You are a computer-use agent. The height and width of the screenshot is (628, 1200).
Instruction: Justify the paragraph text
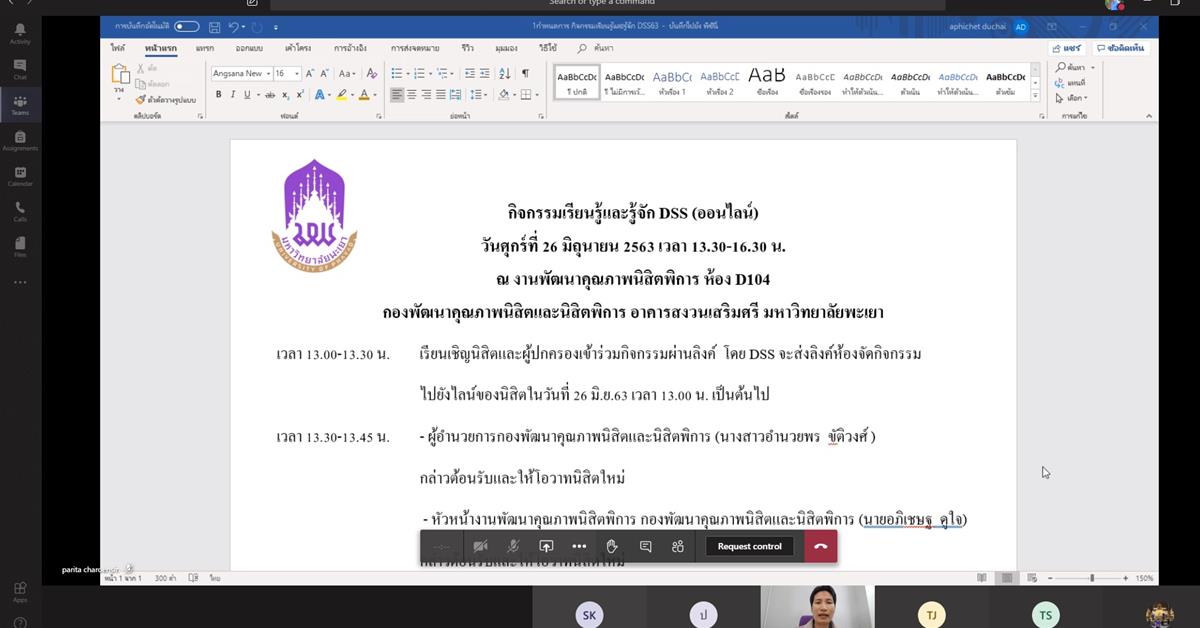(441, 95)
